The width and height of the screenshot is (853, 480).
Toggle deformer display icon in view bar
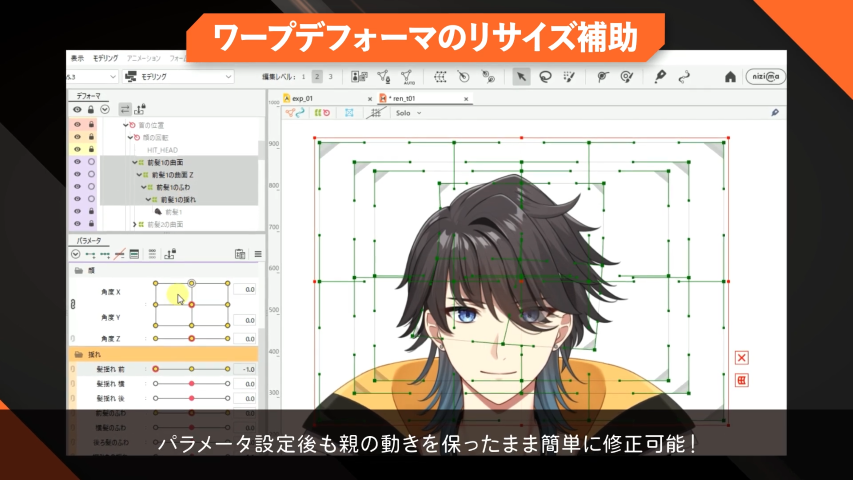tap(322, 113)
